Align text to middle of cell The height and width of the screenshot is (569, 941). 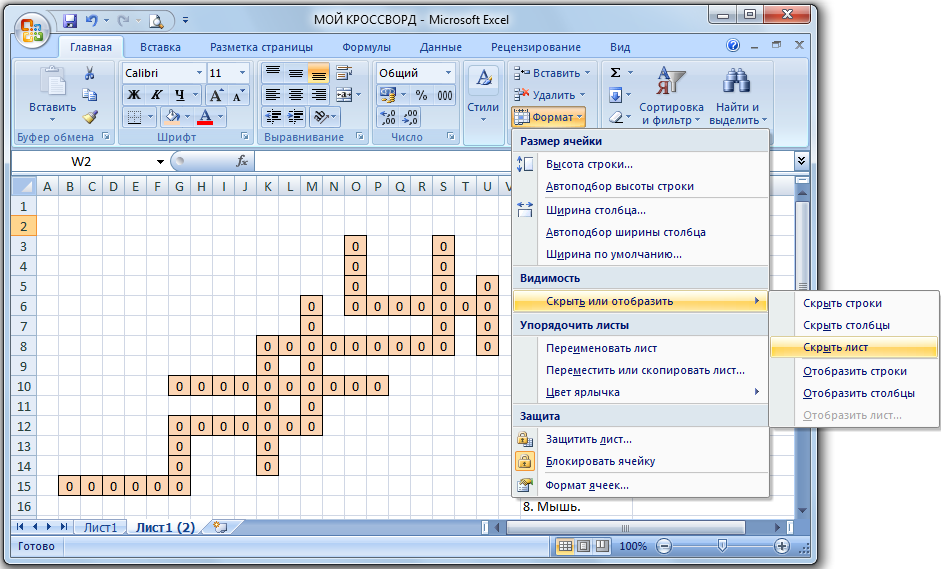(x=296, y=73)
